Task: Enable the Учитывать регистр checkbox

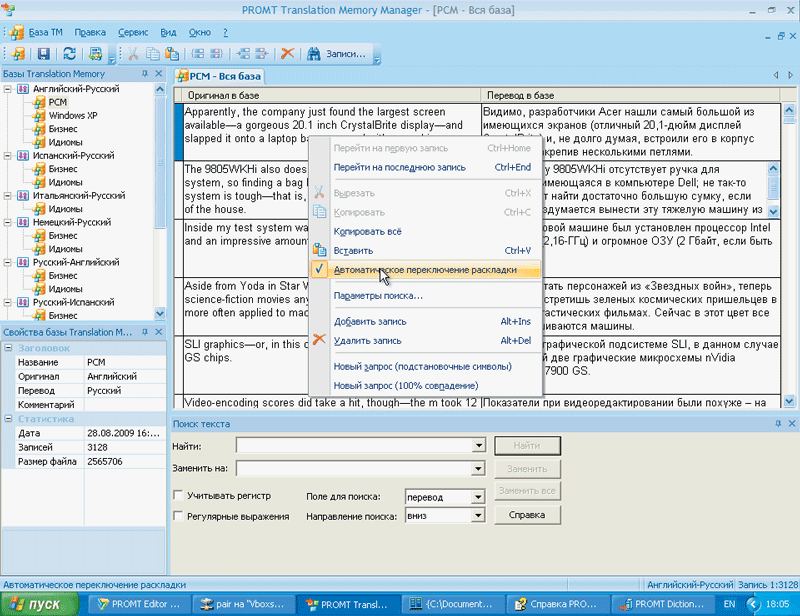Action: (179, 496)
